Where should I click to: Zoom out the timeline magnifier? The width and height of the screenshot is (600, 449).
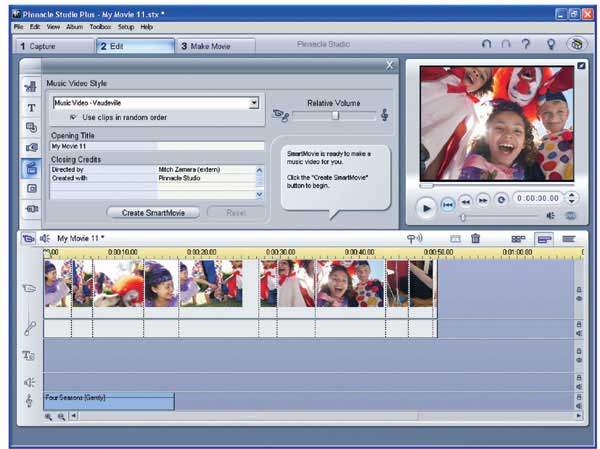coord(61,416)
